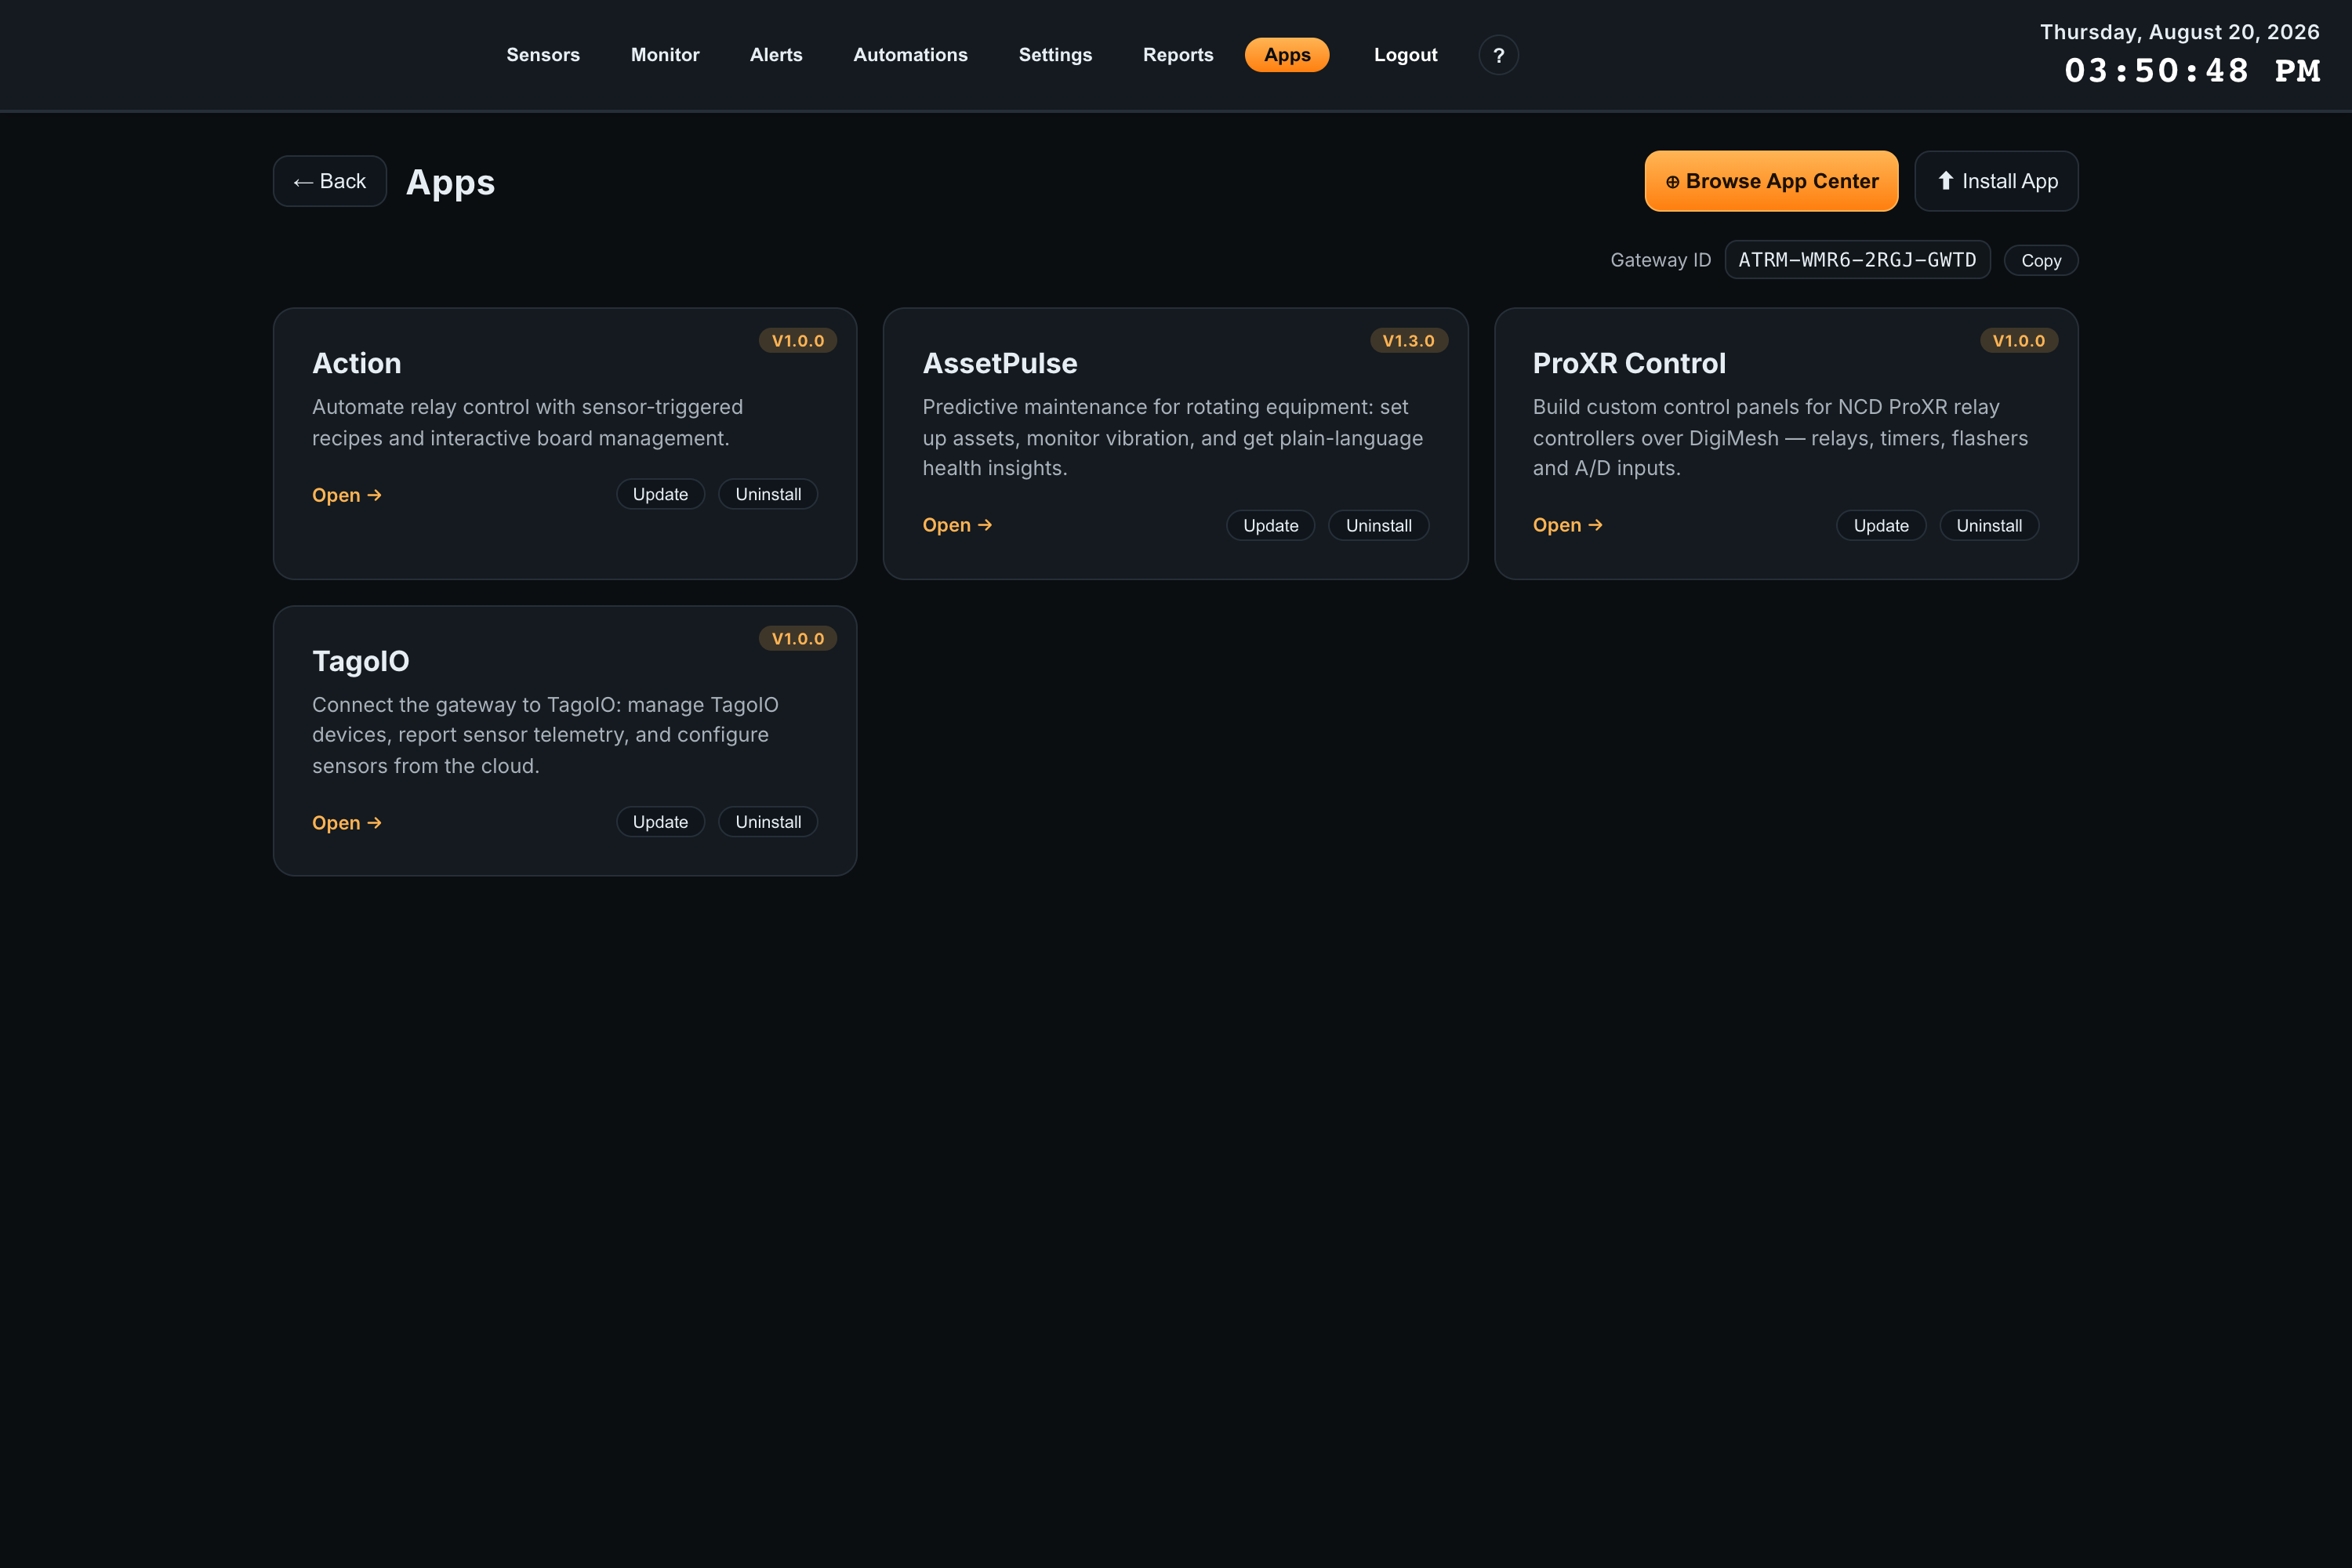Click the AssetPulse predictive maintenance description
2352x1568 pixels.
(1172, 438)
